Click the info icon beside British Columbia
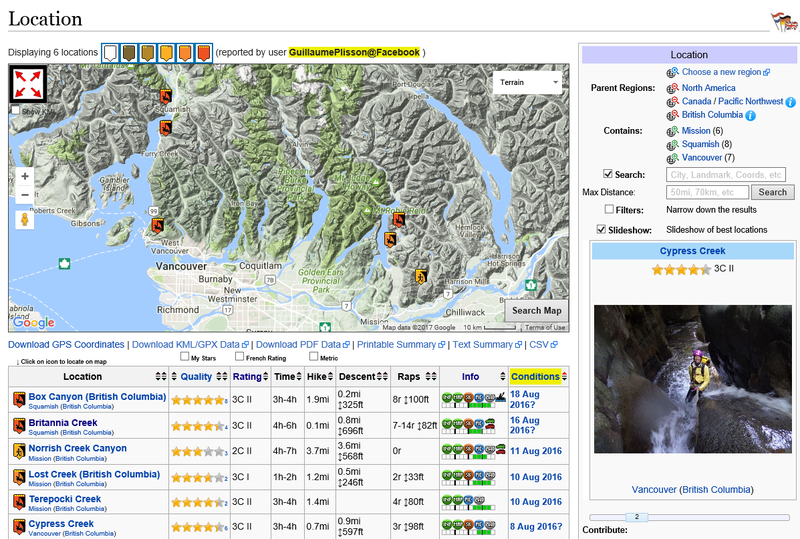Screen dimensions: 800x539 tap(750, 116)
